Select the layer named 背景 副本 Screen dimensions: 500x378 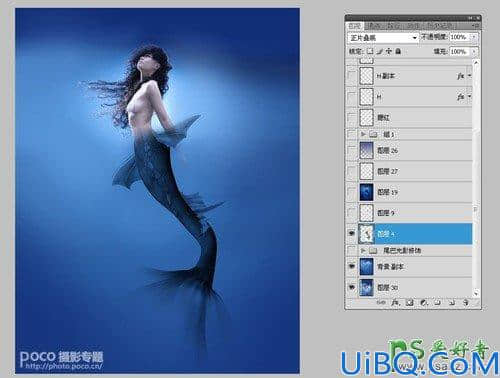pos(391,267)
